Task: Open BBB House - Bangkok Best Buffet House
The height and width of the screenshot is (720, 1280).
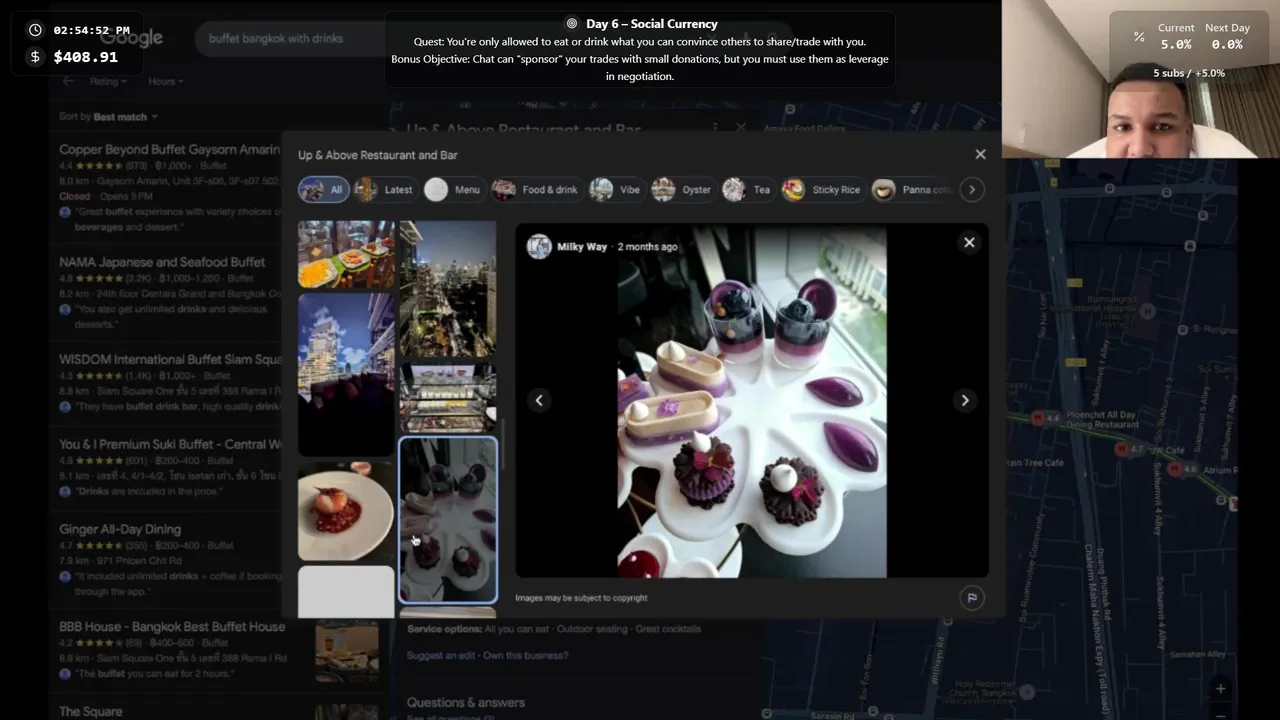Action: pos(172,626)
